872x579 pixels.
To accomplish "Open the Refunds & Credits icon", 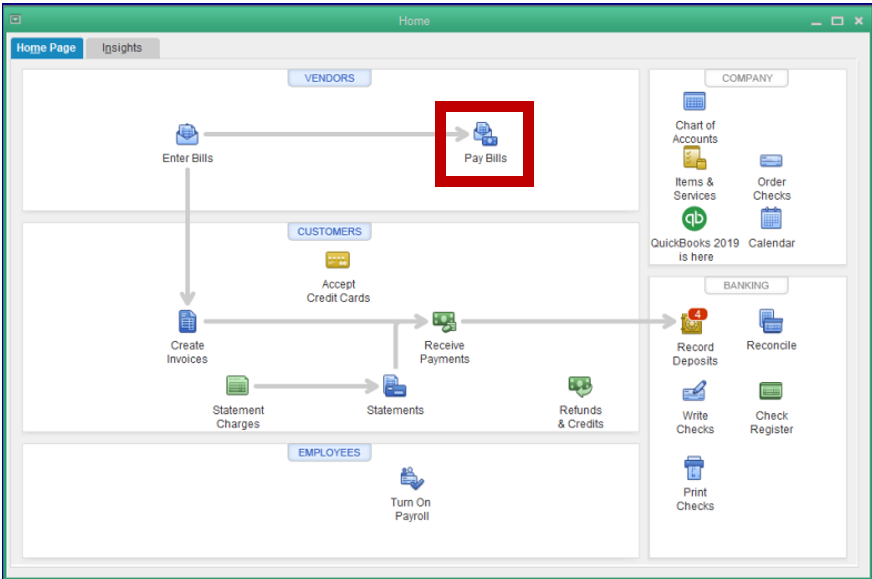I will click(580, 386).
